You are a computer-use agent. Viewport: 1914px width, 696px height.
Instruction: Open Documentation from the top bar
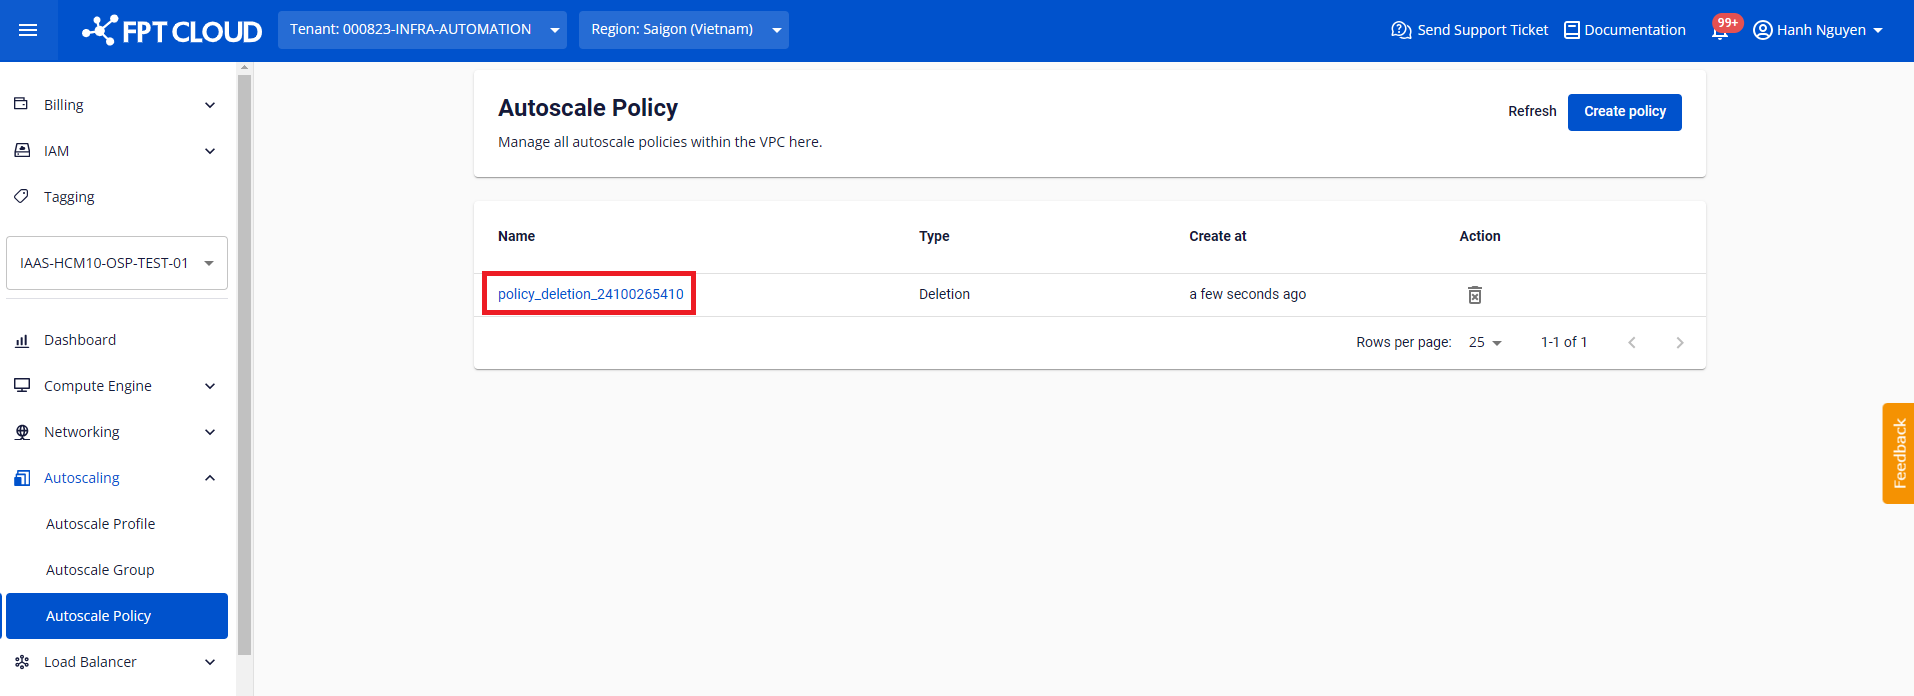tap(1625, 30)
